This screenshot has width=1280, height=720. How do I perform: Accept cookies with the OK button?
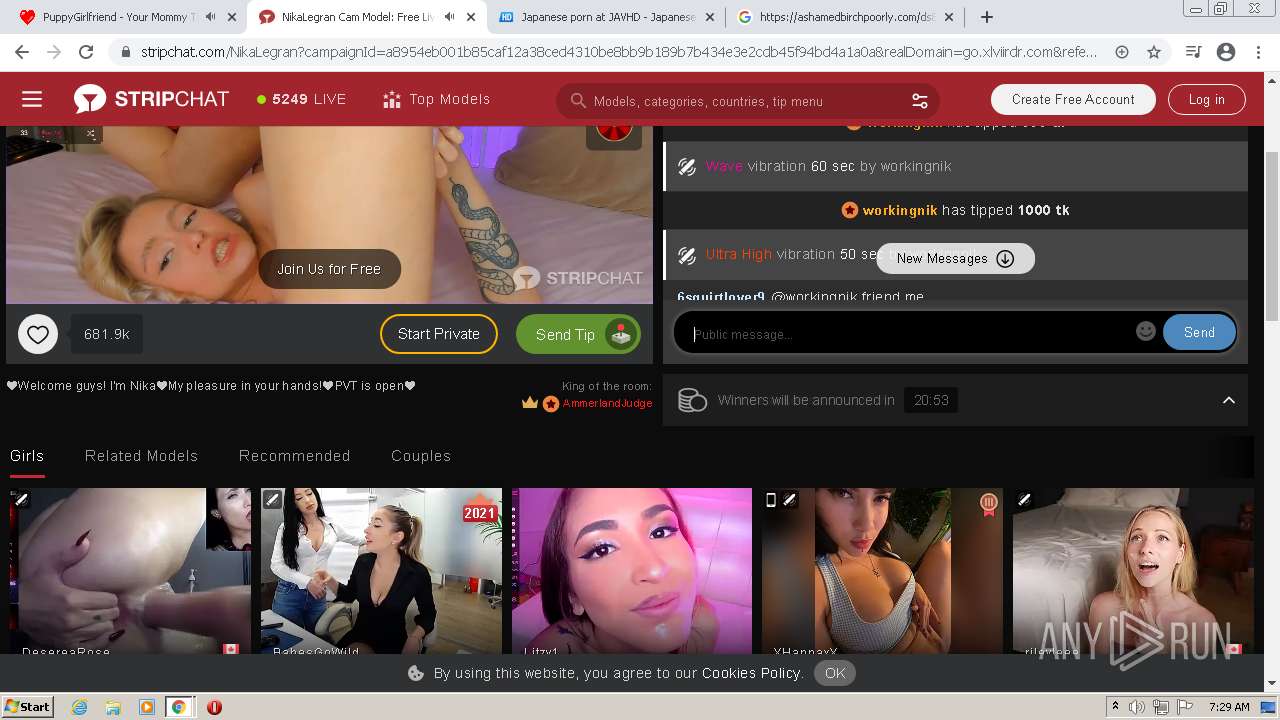(835, 673)
